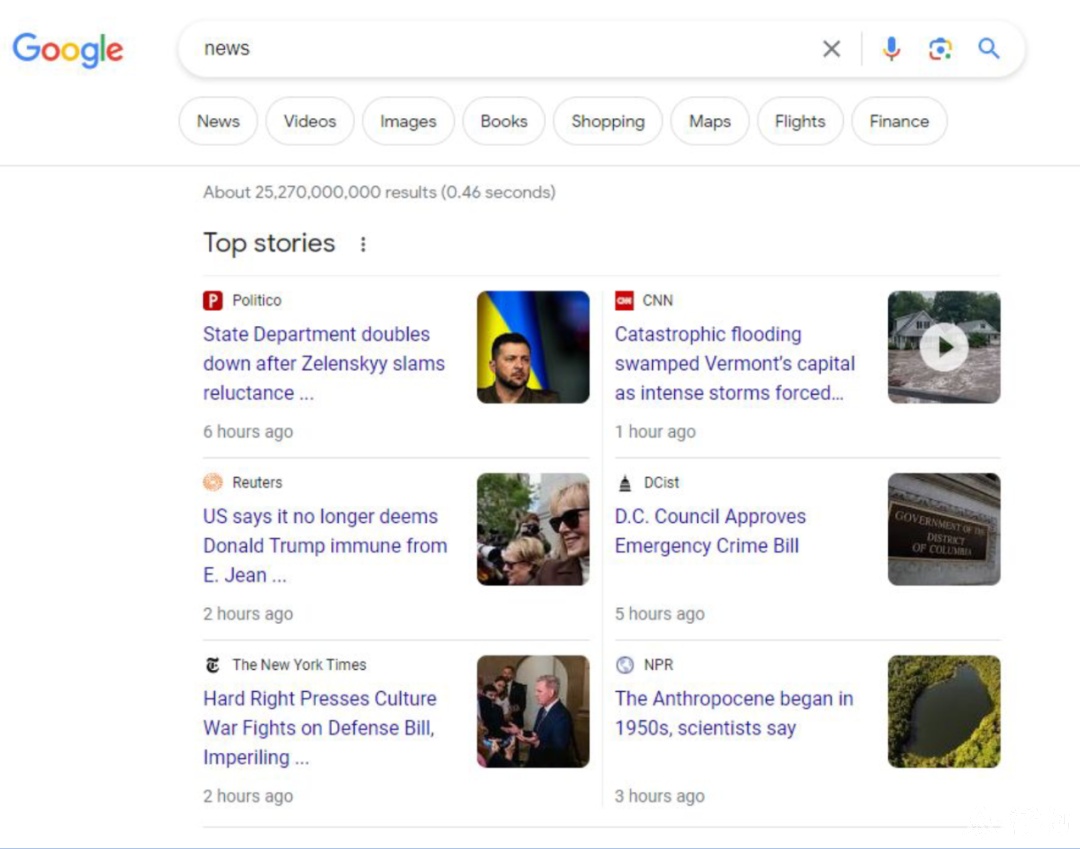Click the Politico source favicon
The height and width of the screenshot is (849, 1080).
pos(213,301)
